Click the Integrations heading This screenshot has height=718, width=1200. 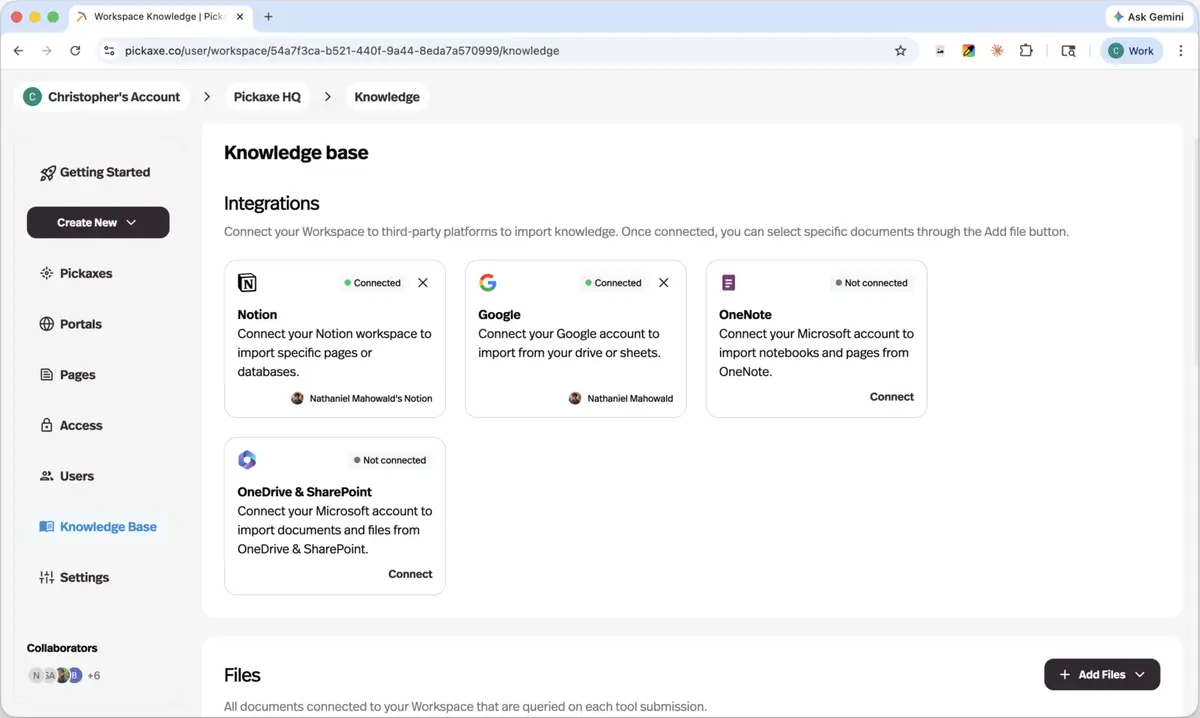[272, 203]
